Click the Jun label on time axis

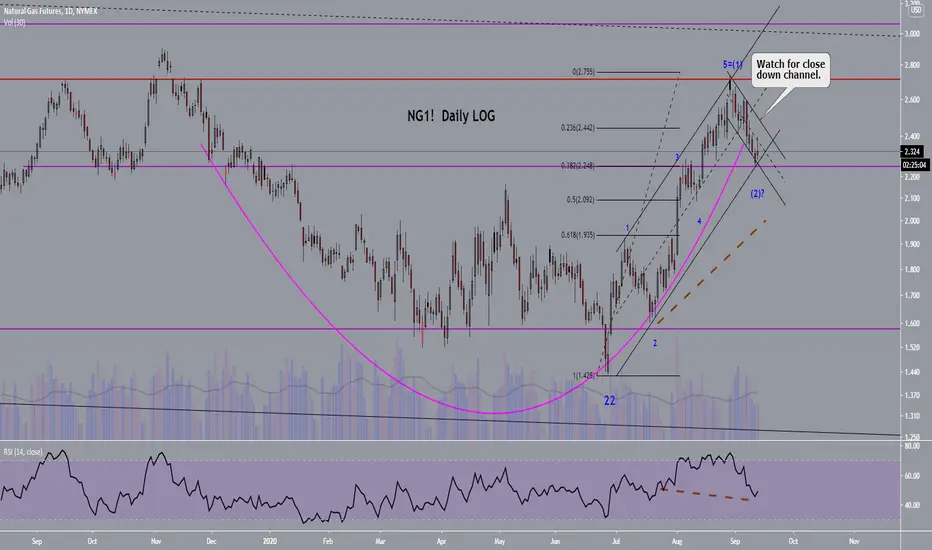coord(555,541)
